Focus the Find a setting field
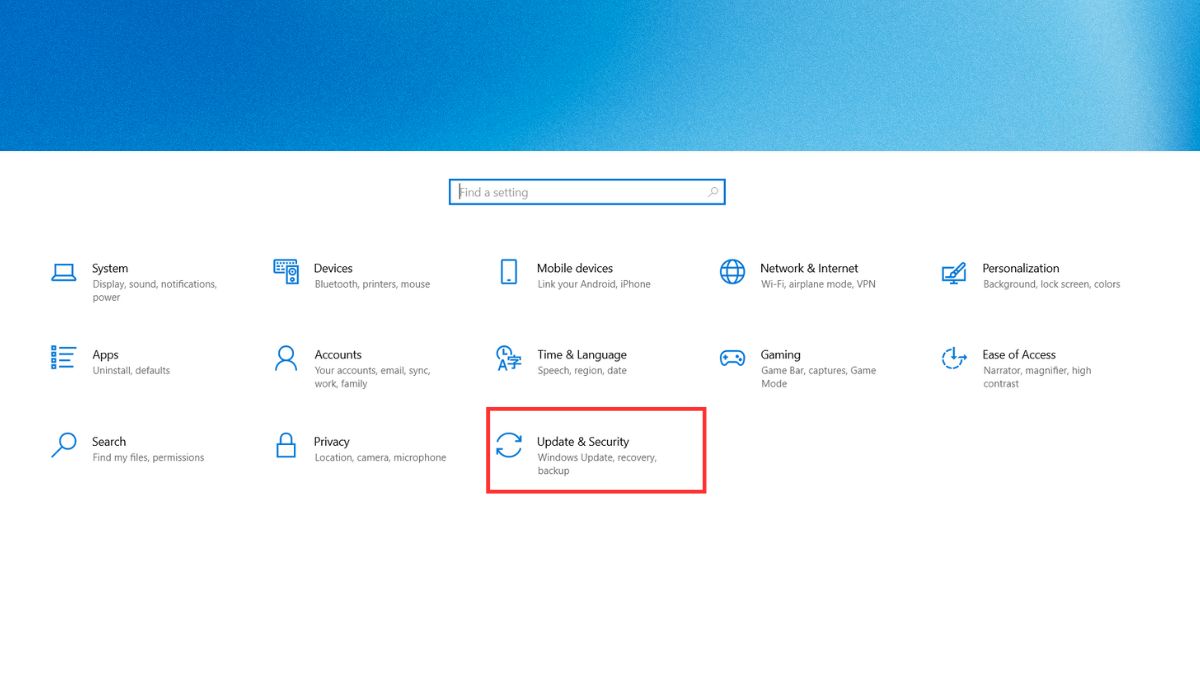The height and width of the screenshot is (675, 1200). point(587,192)
